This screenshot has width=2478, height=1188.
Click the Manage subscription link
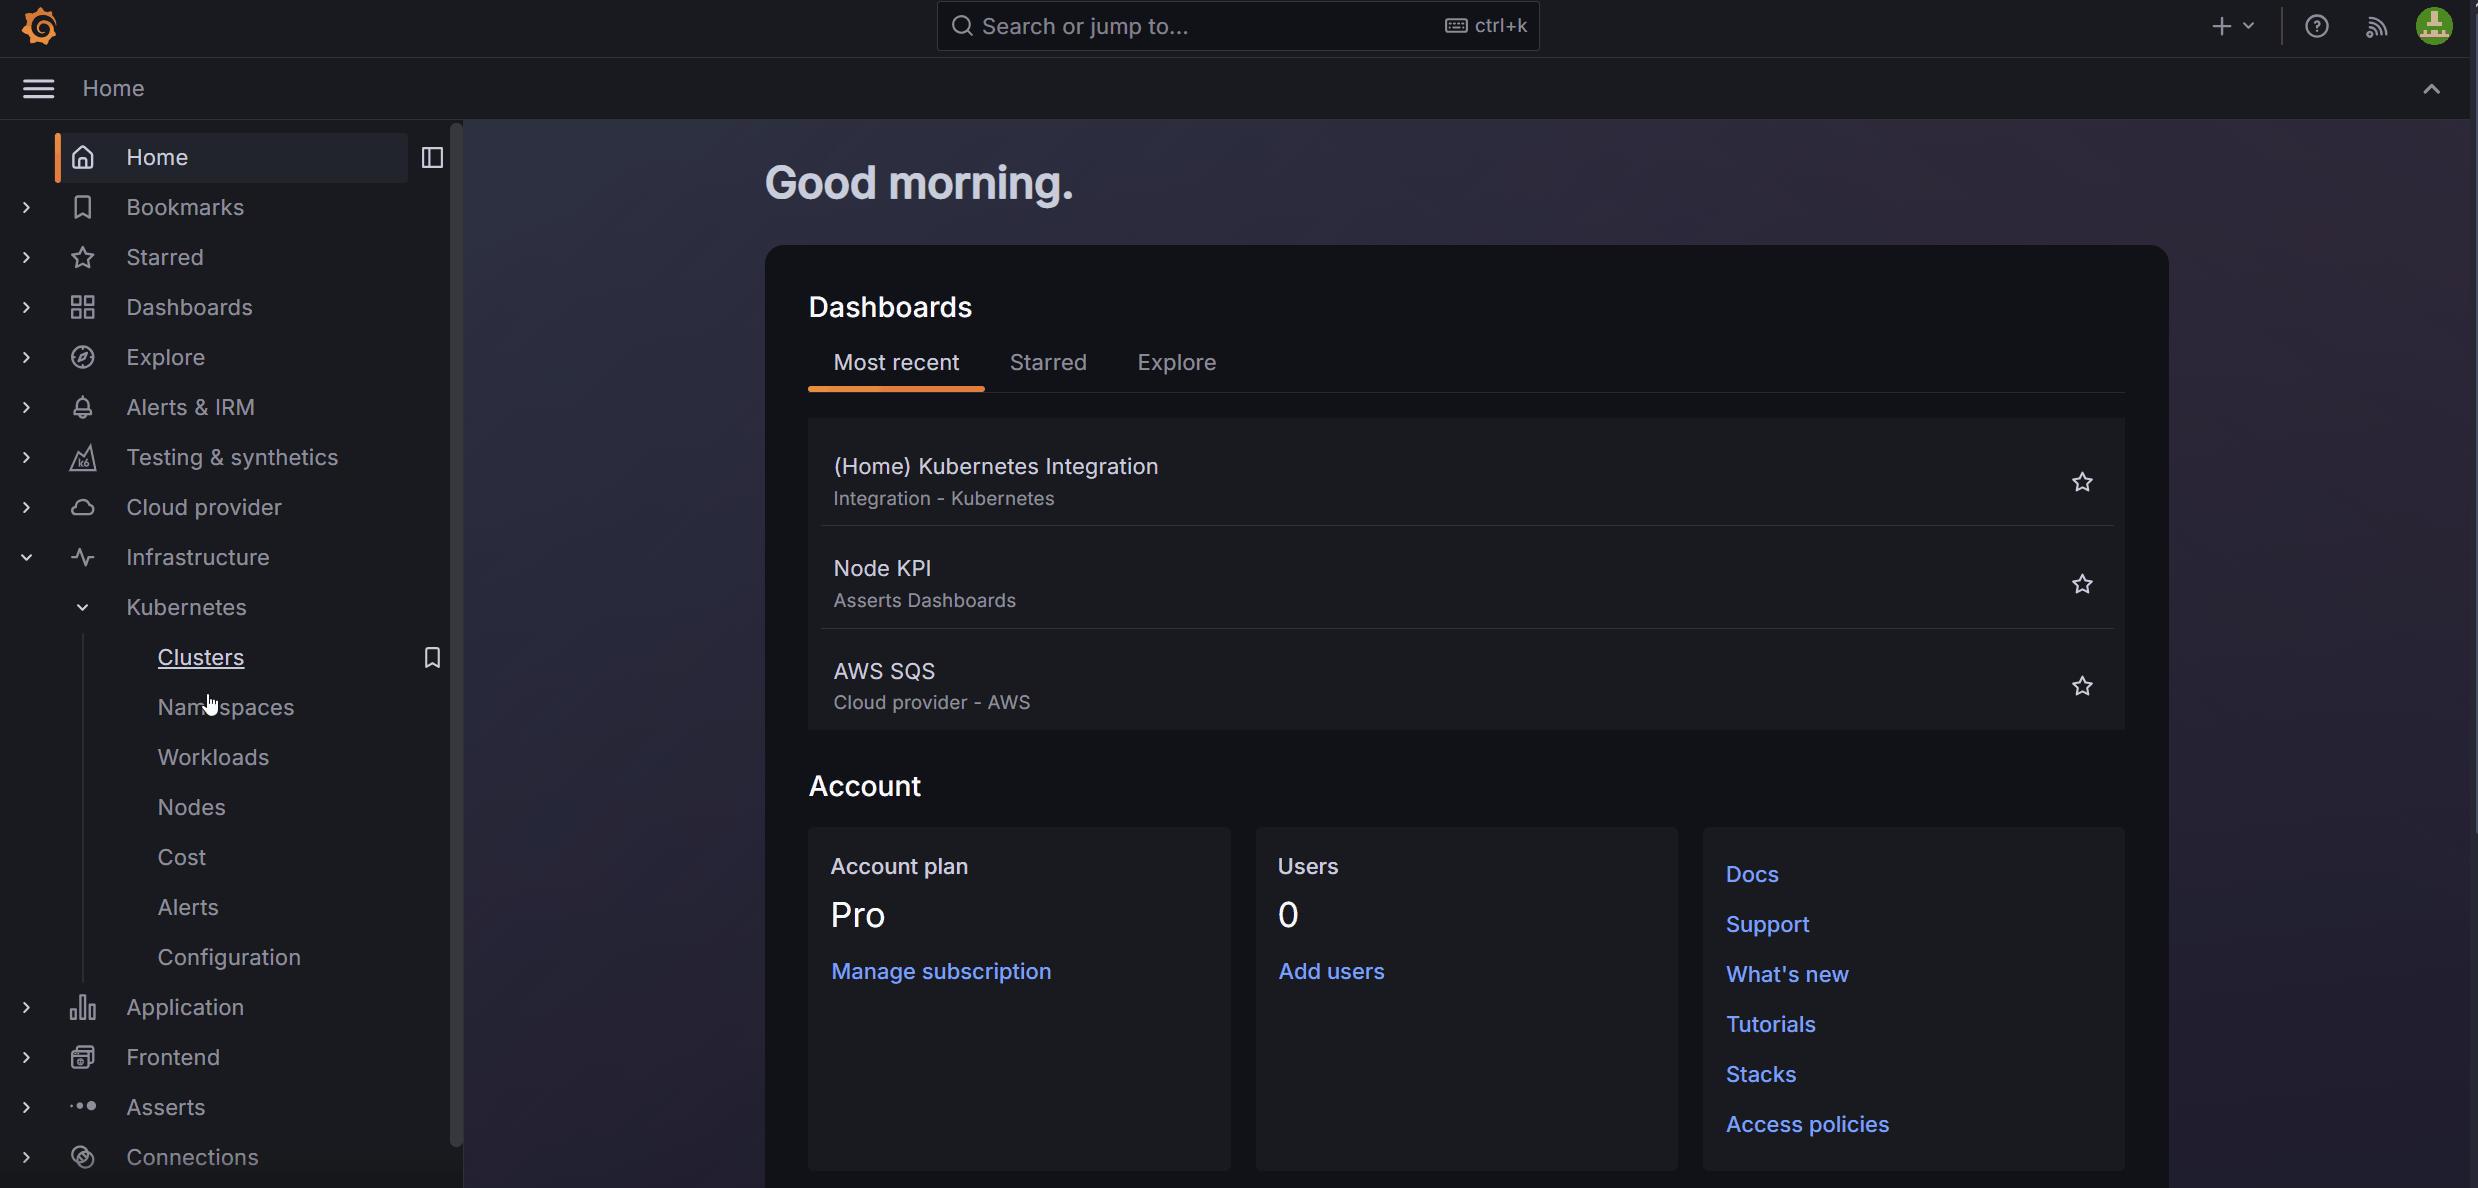(x=940, y=971)
